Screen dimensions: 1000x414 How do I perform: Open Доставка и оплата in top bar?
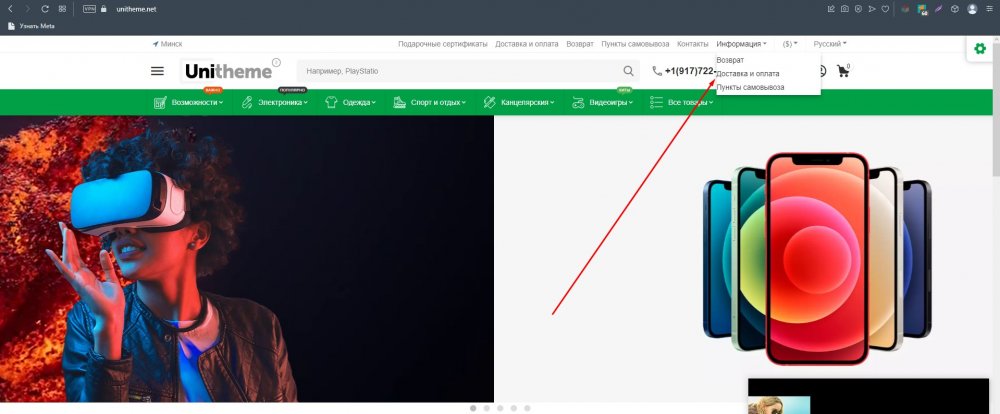click(527, 44)
